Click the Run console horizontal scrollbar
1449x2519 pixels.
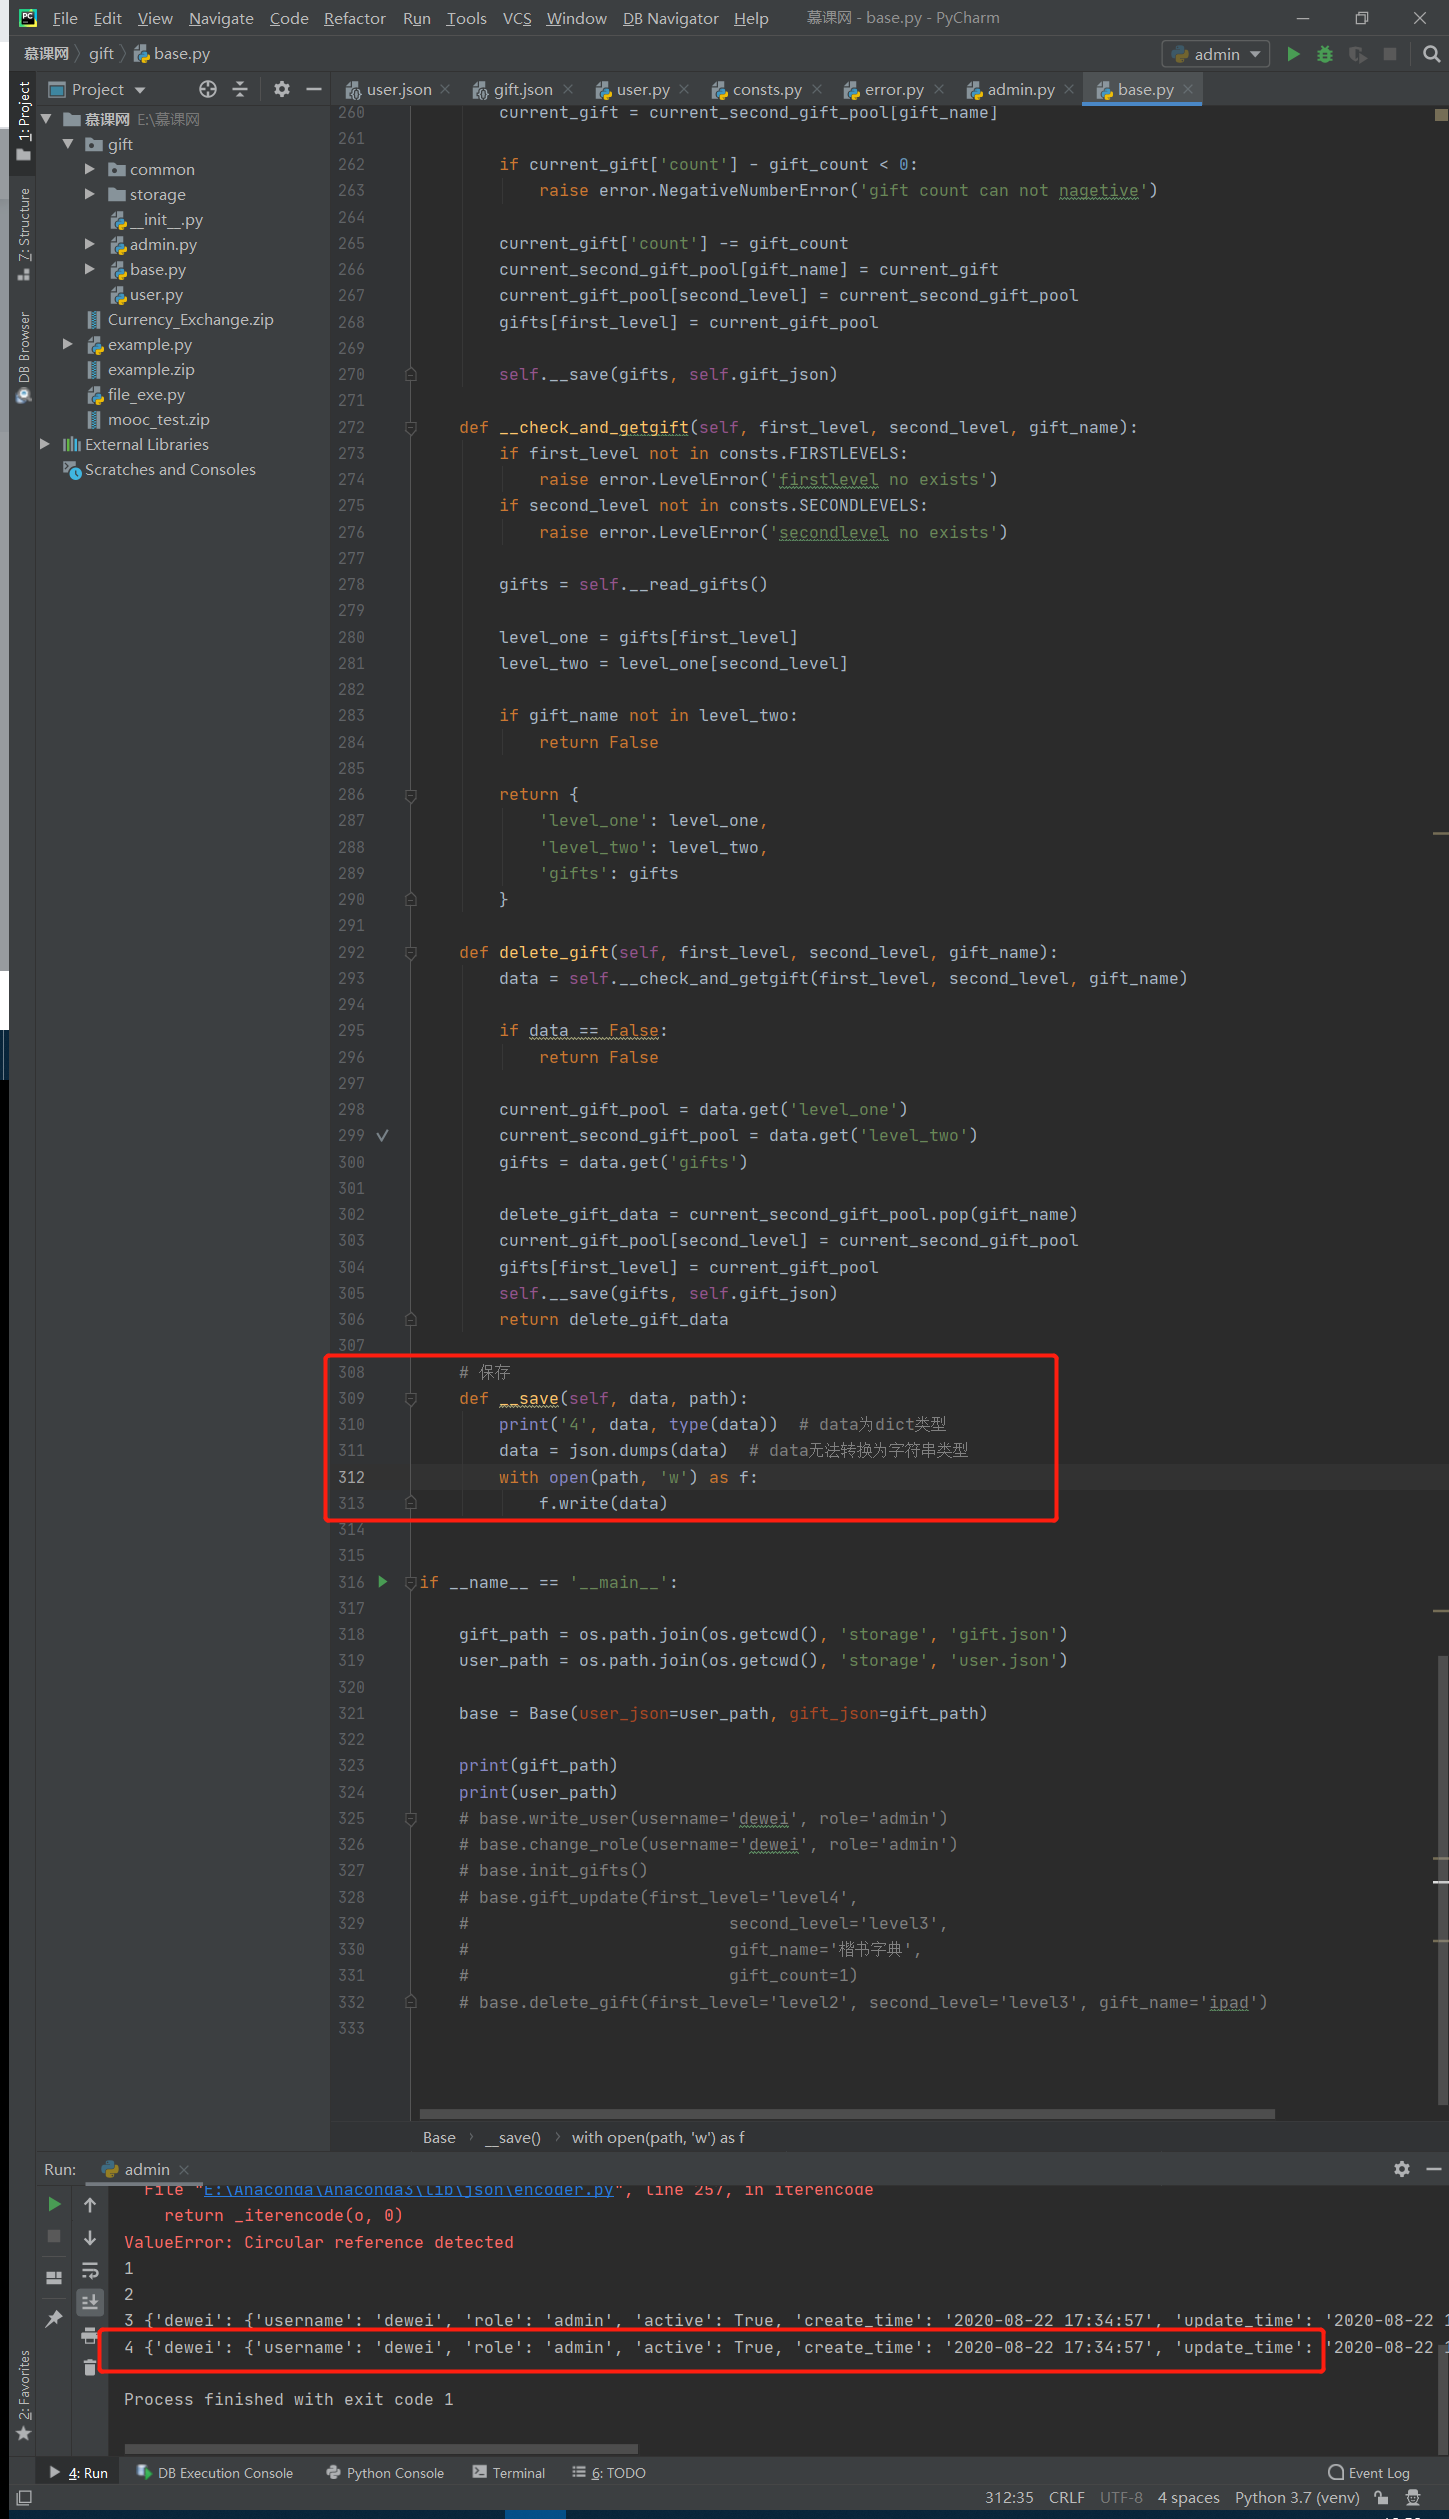pyautogui.click(x=381, y=2448)
